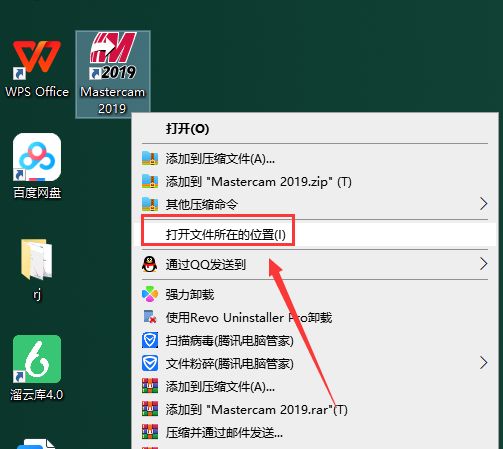Open 通过QQ发送到 menu entry

coord(315,264)
